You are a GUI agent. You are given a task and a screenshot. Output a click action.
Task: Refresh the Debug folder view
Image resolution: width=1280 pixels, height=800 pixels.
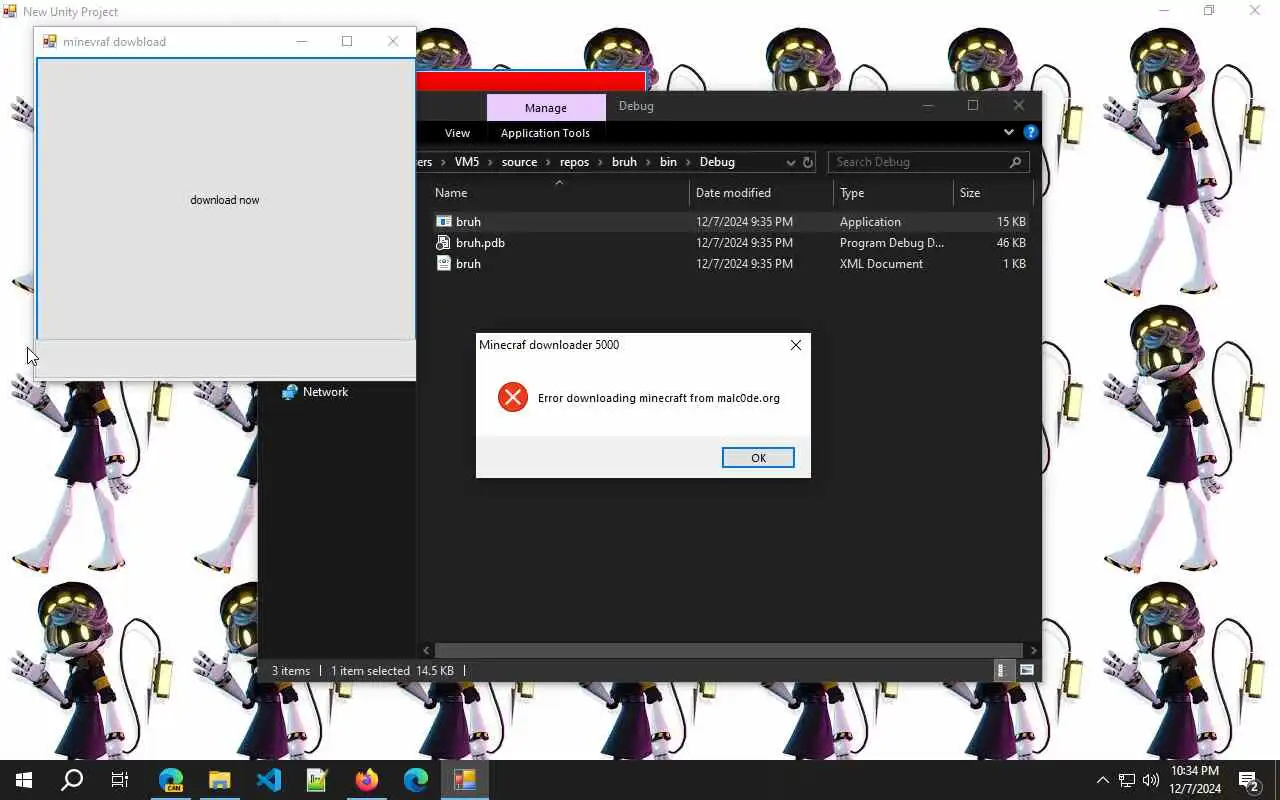[808, 162]
